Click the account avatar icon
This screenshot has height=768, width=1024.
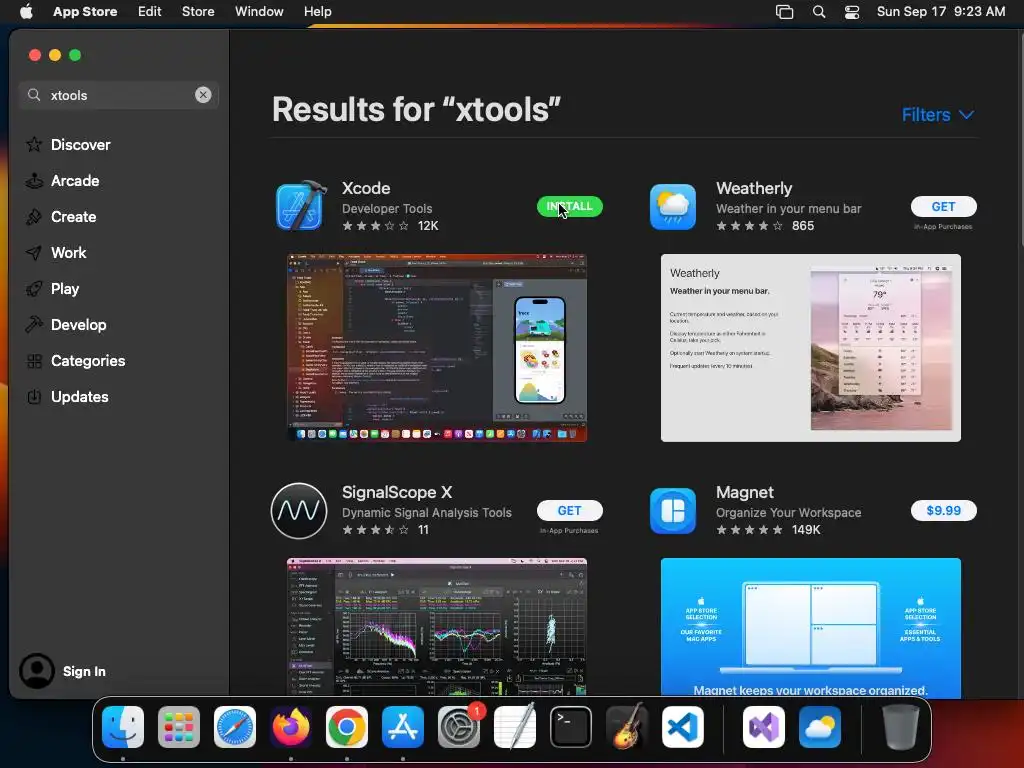[x=37, y=671]
